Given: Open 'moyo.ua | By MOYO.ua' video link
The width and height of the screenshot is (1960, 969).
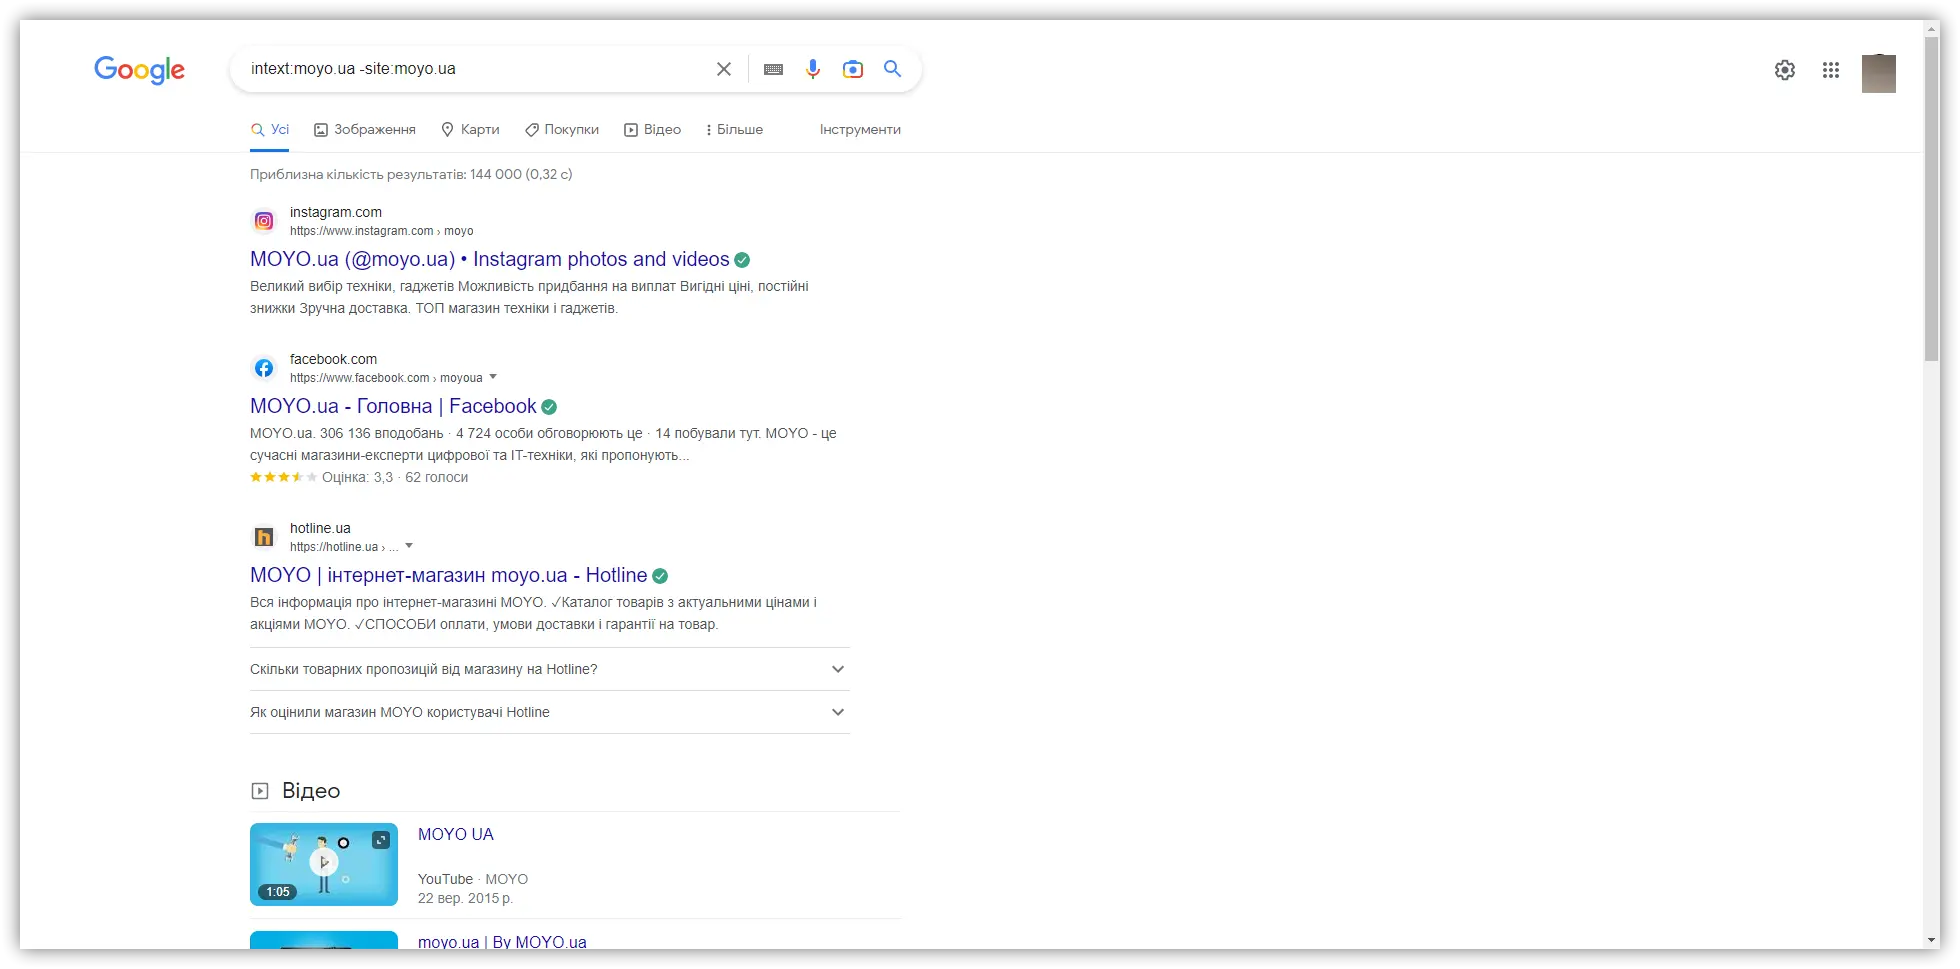Looking at the screenshot, I should (502, 942).
